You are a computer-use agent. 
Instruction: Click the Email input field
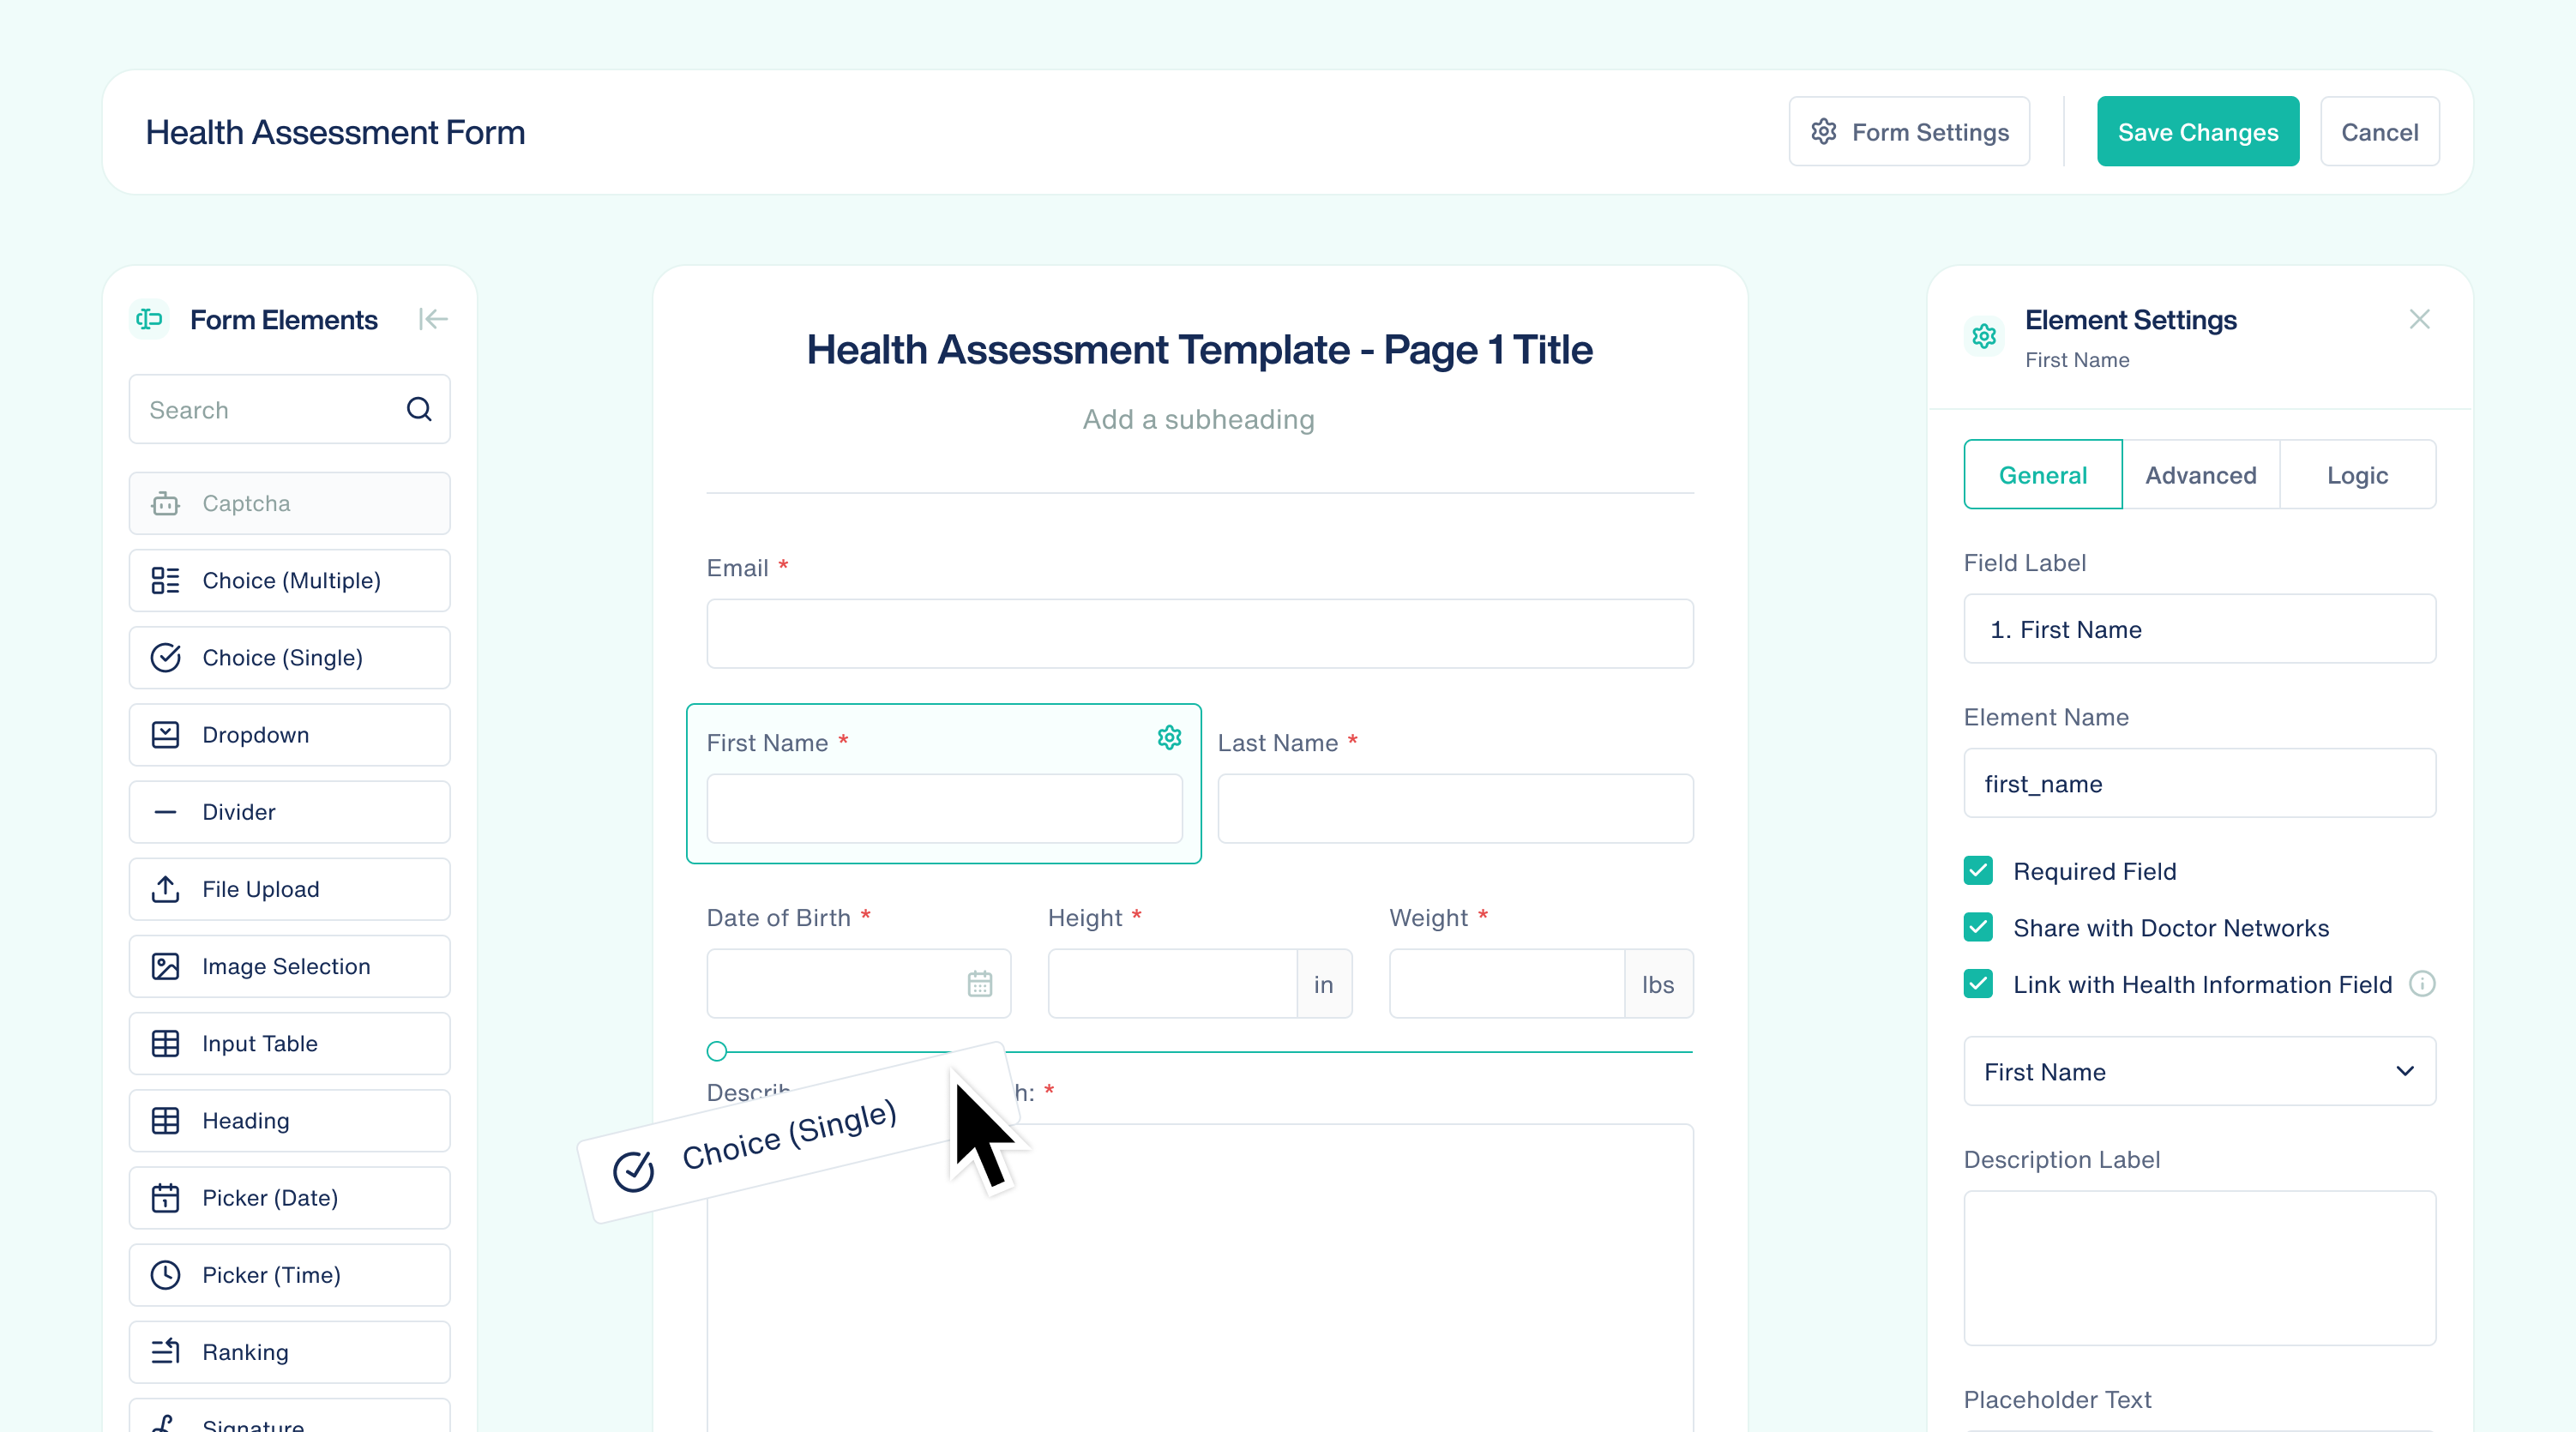click(x=1200, y=633)
